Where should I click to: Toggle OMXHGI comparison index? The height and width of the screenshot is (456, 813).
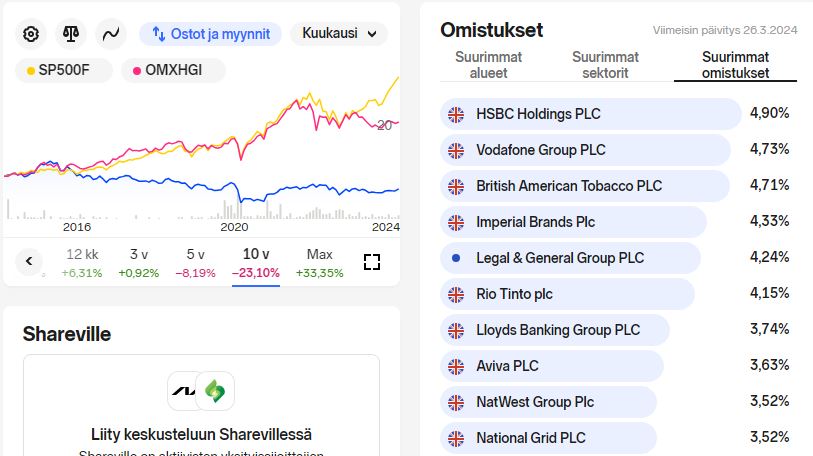[x=173, y=70]
